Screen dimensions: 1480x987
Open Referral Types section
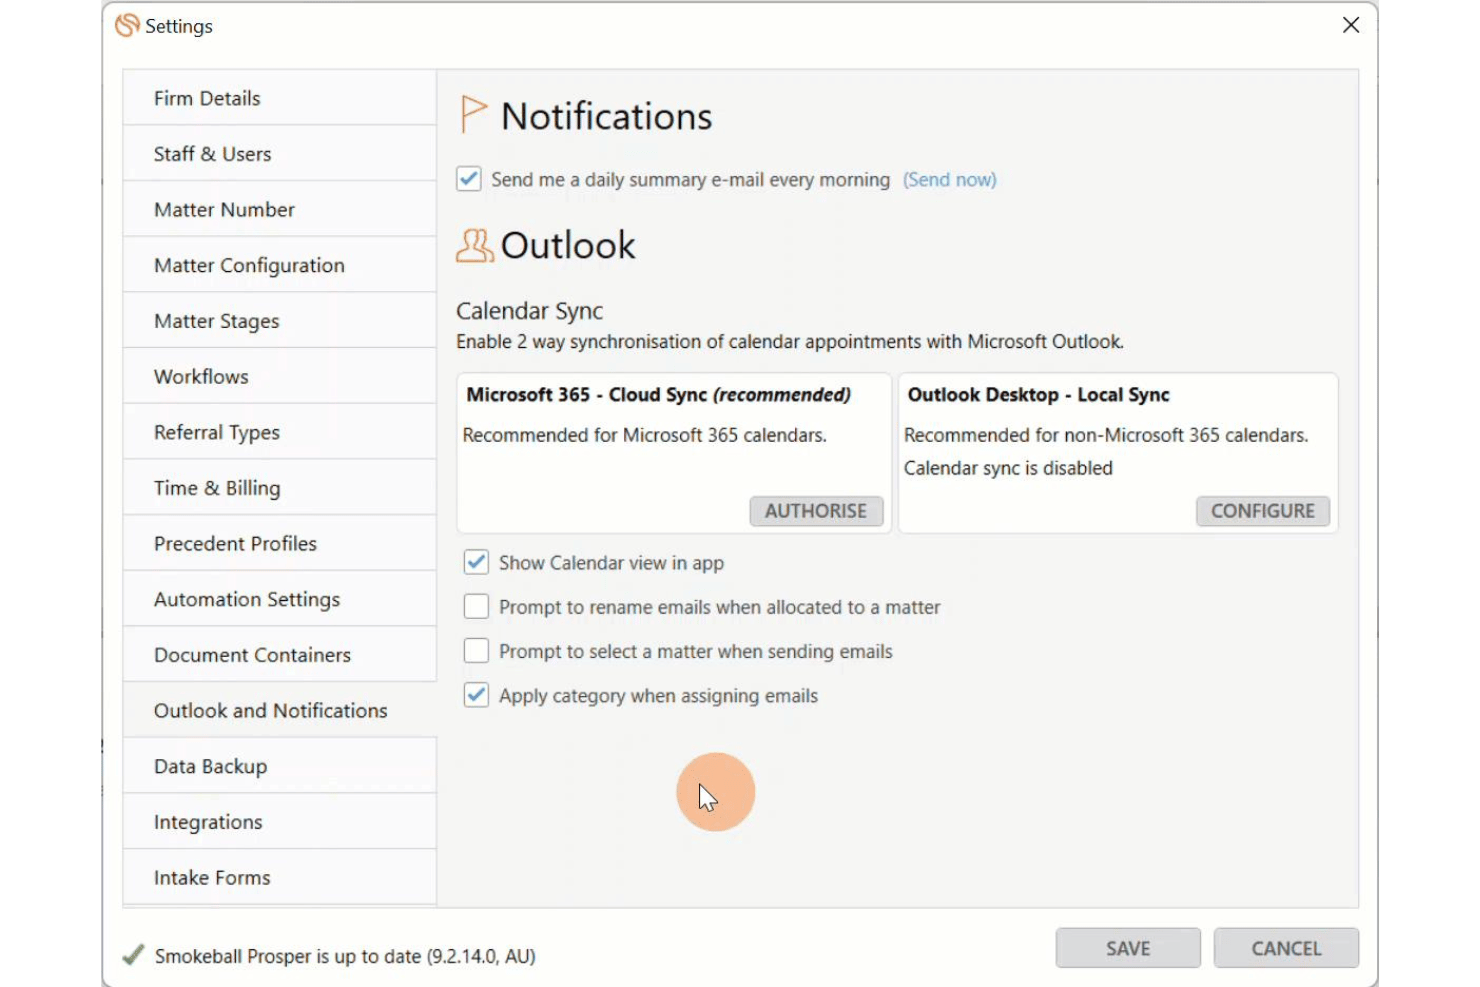pyautogui.click(x=280, y=432)
